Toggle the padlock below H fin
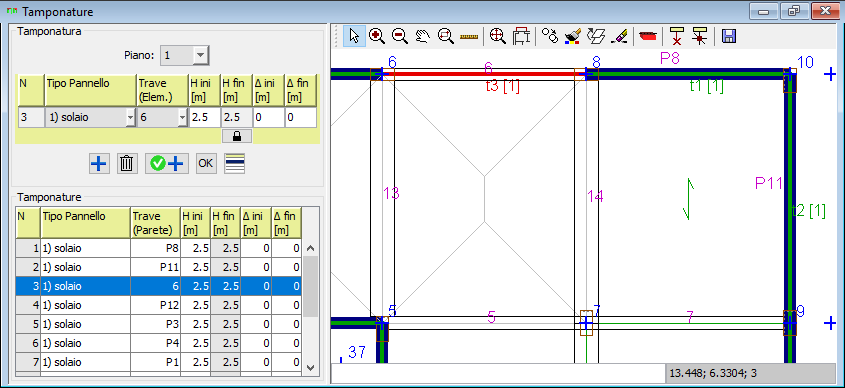 [x=237, y=137]
